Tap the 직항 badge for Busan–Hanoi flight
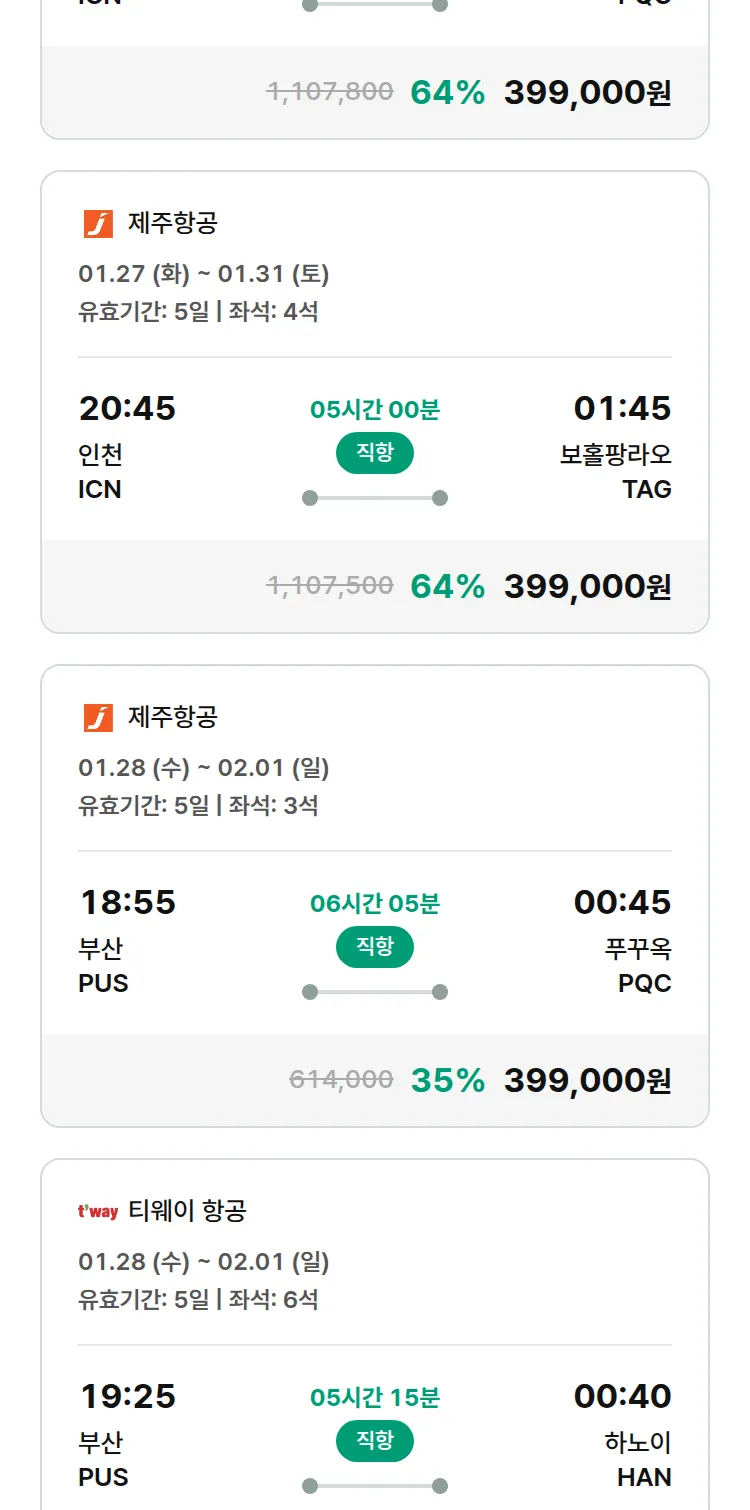Screen dimensions: 750x1510 coord(374,1441)
